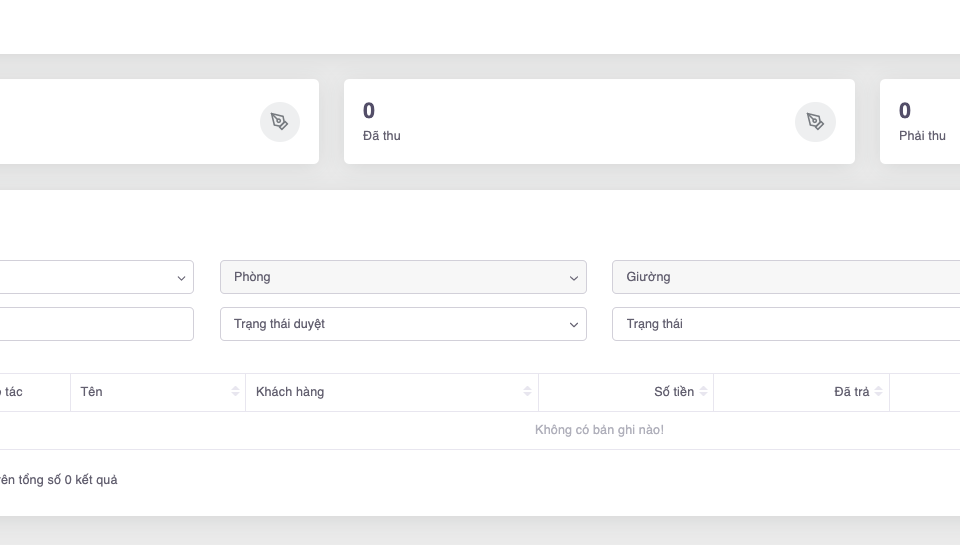Expand the Trạng thái duyệt dropdown
The height and width of the screenshot is (545, 960).
[x=403, y=324]
